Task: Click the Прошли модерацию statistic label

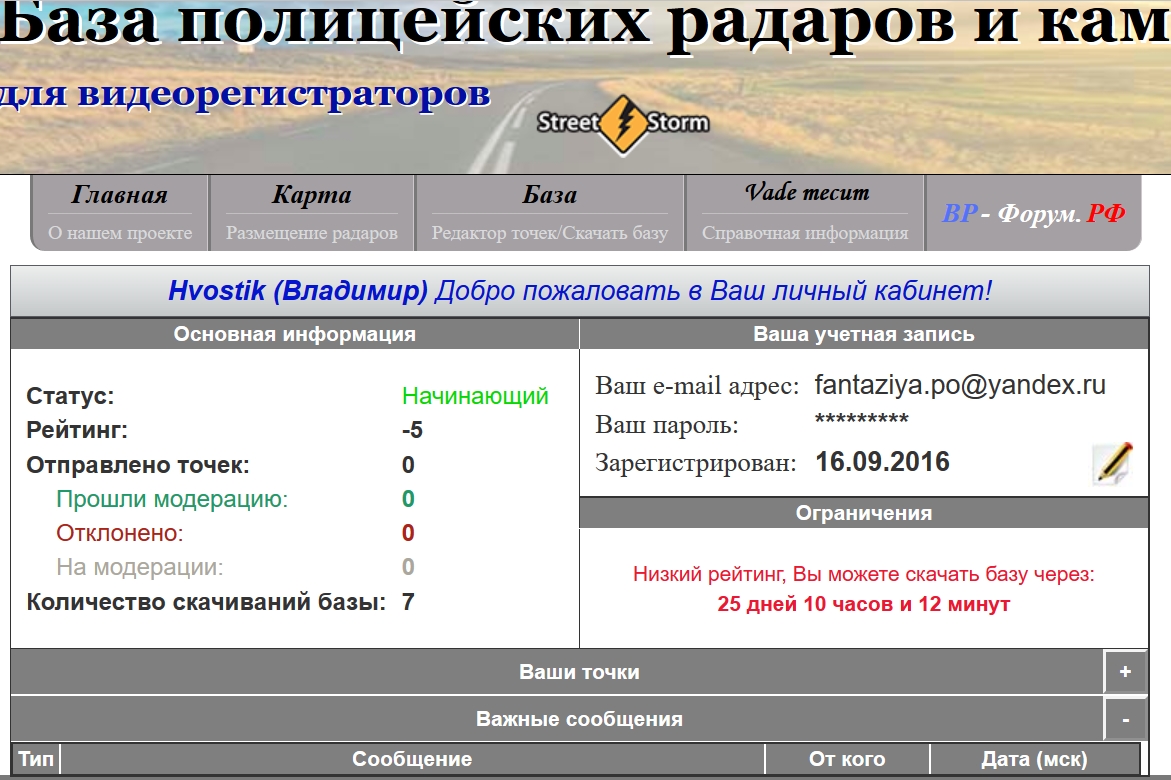Action: coord(172,499)
